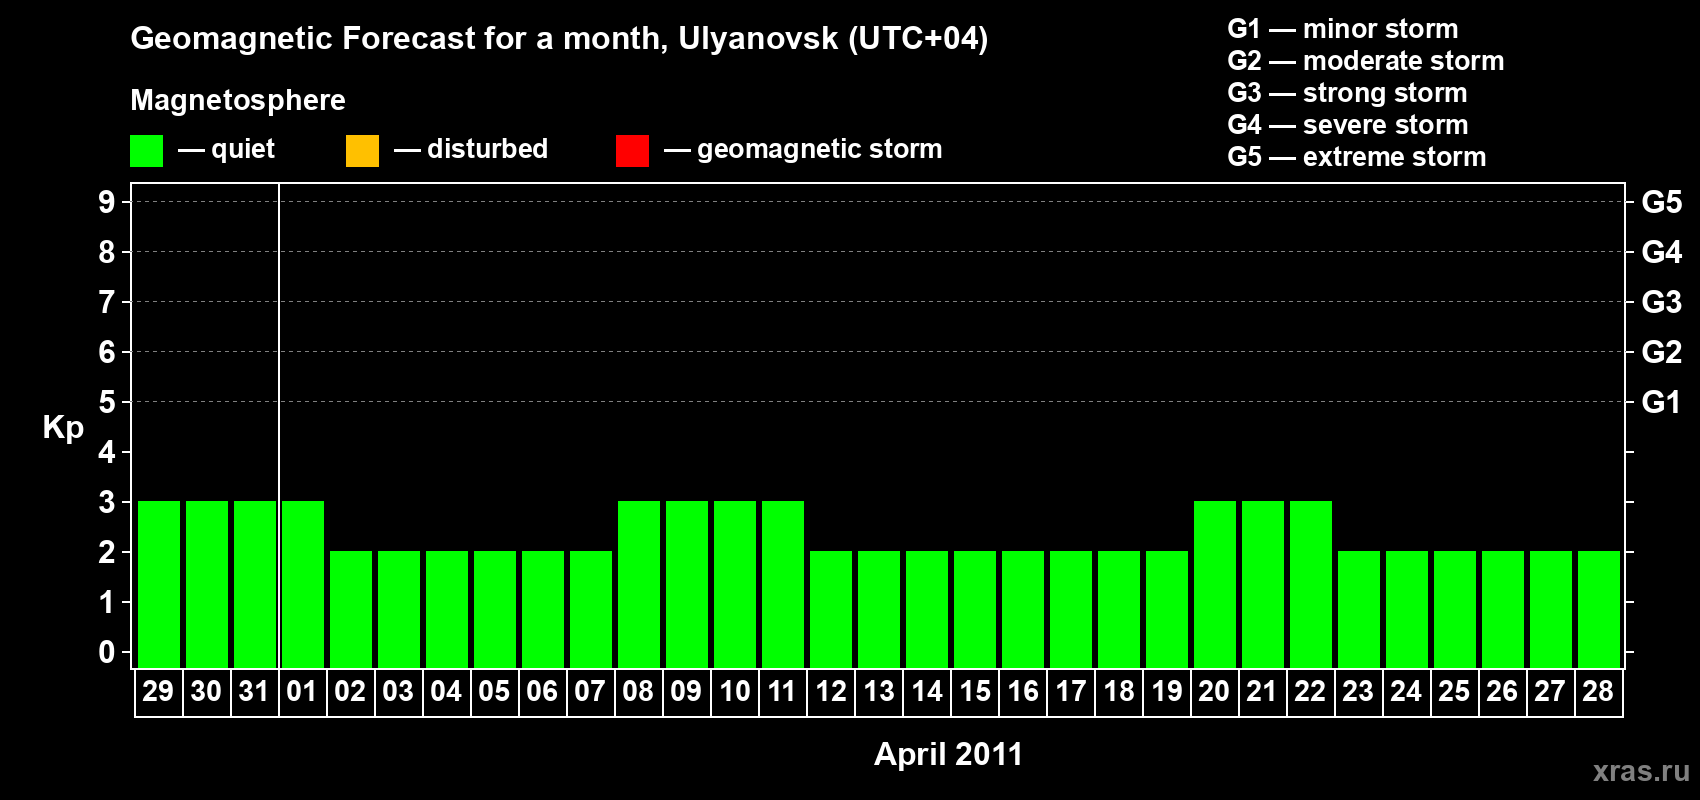This screenshot has width=1700, height=800.
Task: Click the 'G1 — minor storm' legend entry
Action: click(x=1342, y=29)
